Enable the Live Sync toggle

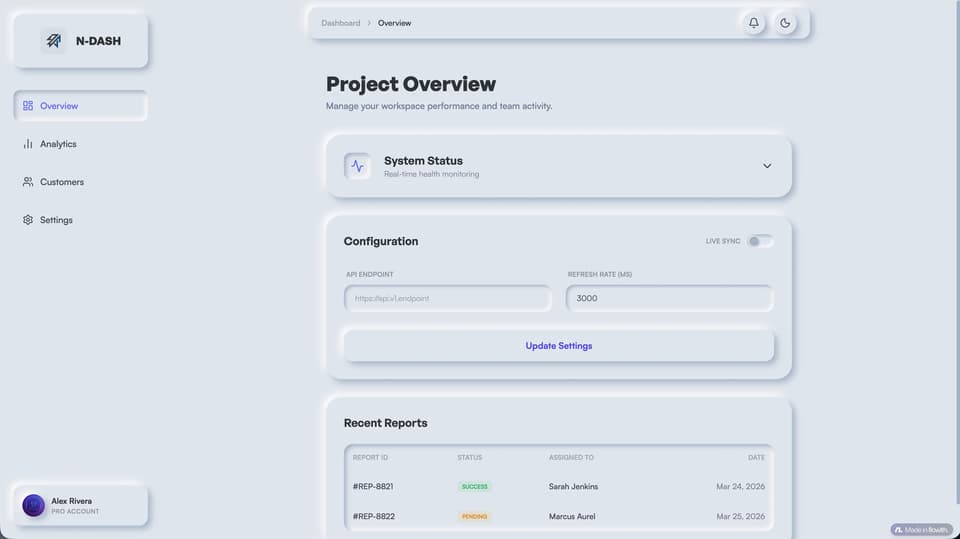coord(760,241)
